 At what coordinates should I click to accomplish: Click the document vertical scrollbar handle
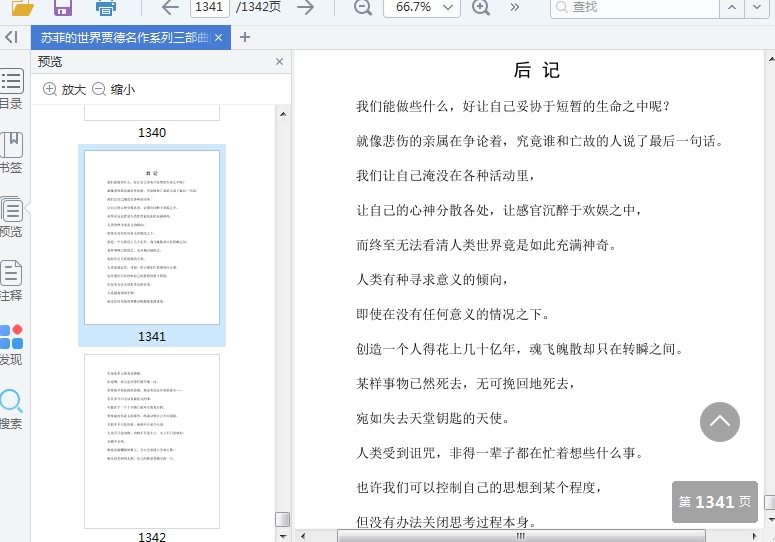(770, 502)
